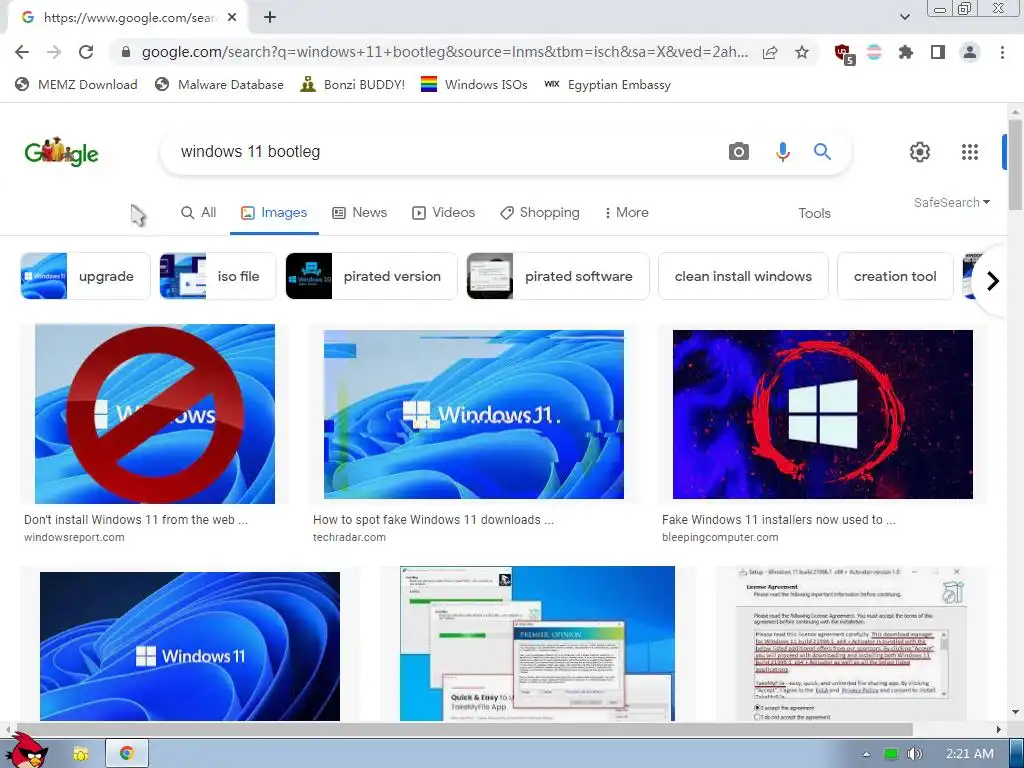
Task: Open the SafeSearch dropdown
Action: point(952,202)
